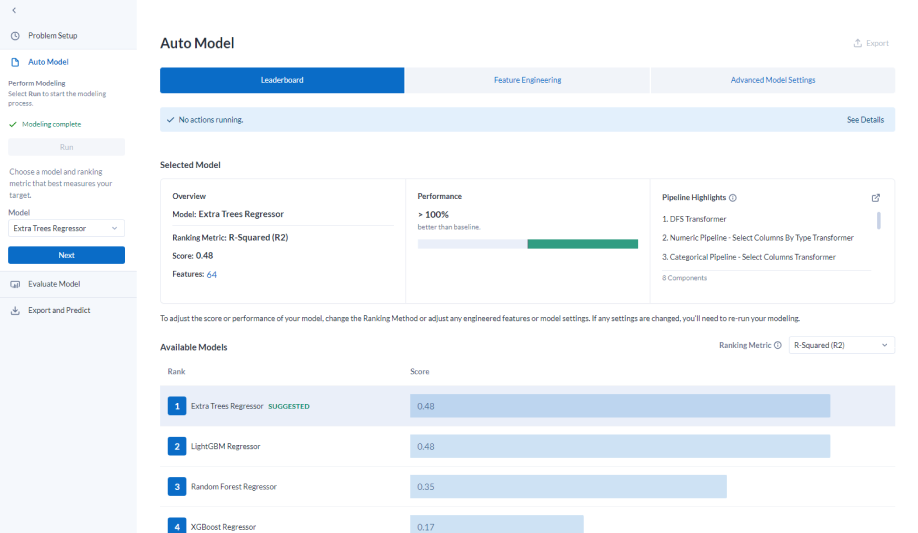Image resolution: width=918 pixels, height=533 pixels.
Task: Click the Auto Model document icon
Action: coord(15,62)
